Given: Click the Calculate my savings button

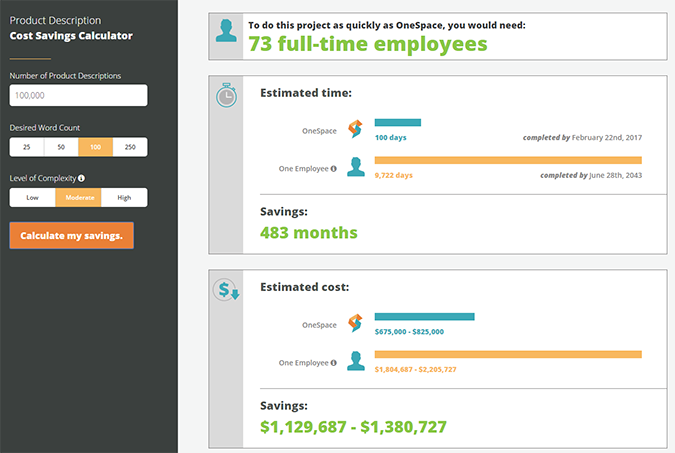Looking at the screenshot, I should tap(71, 236).
